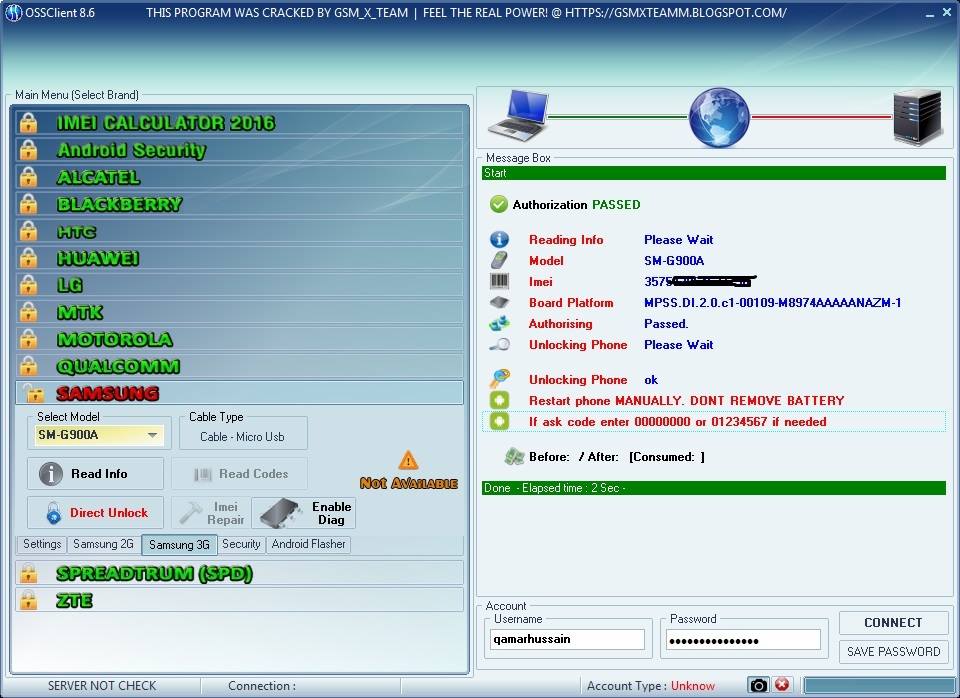This screenshot has width=960, height=698.
Task: Click the Board Platform MPSS value text
Action: coord(773,302)
